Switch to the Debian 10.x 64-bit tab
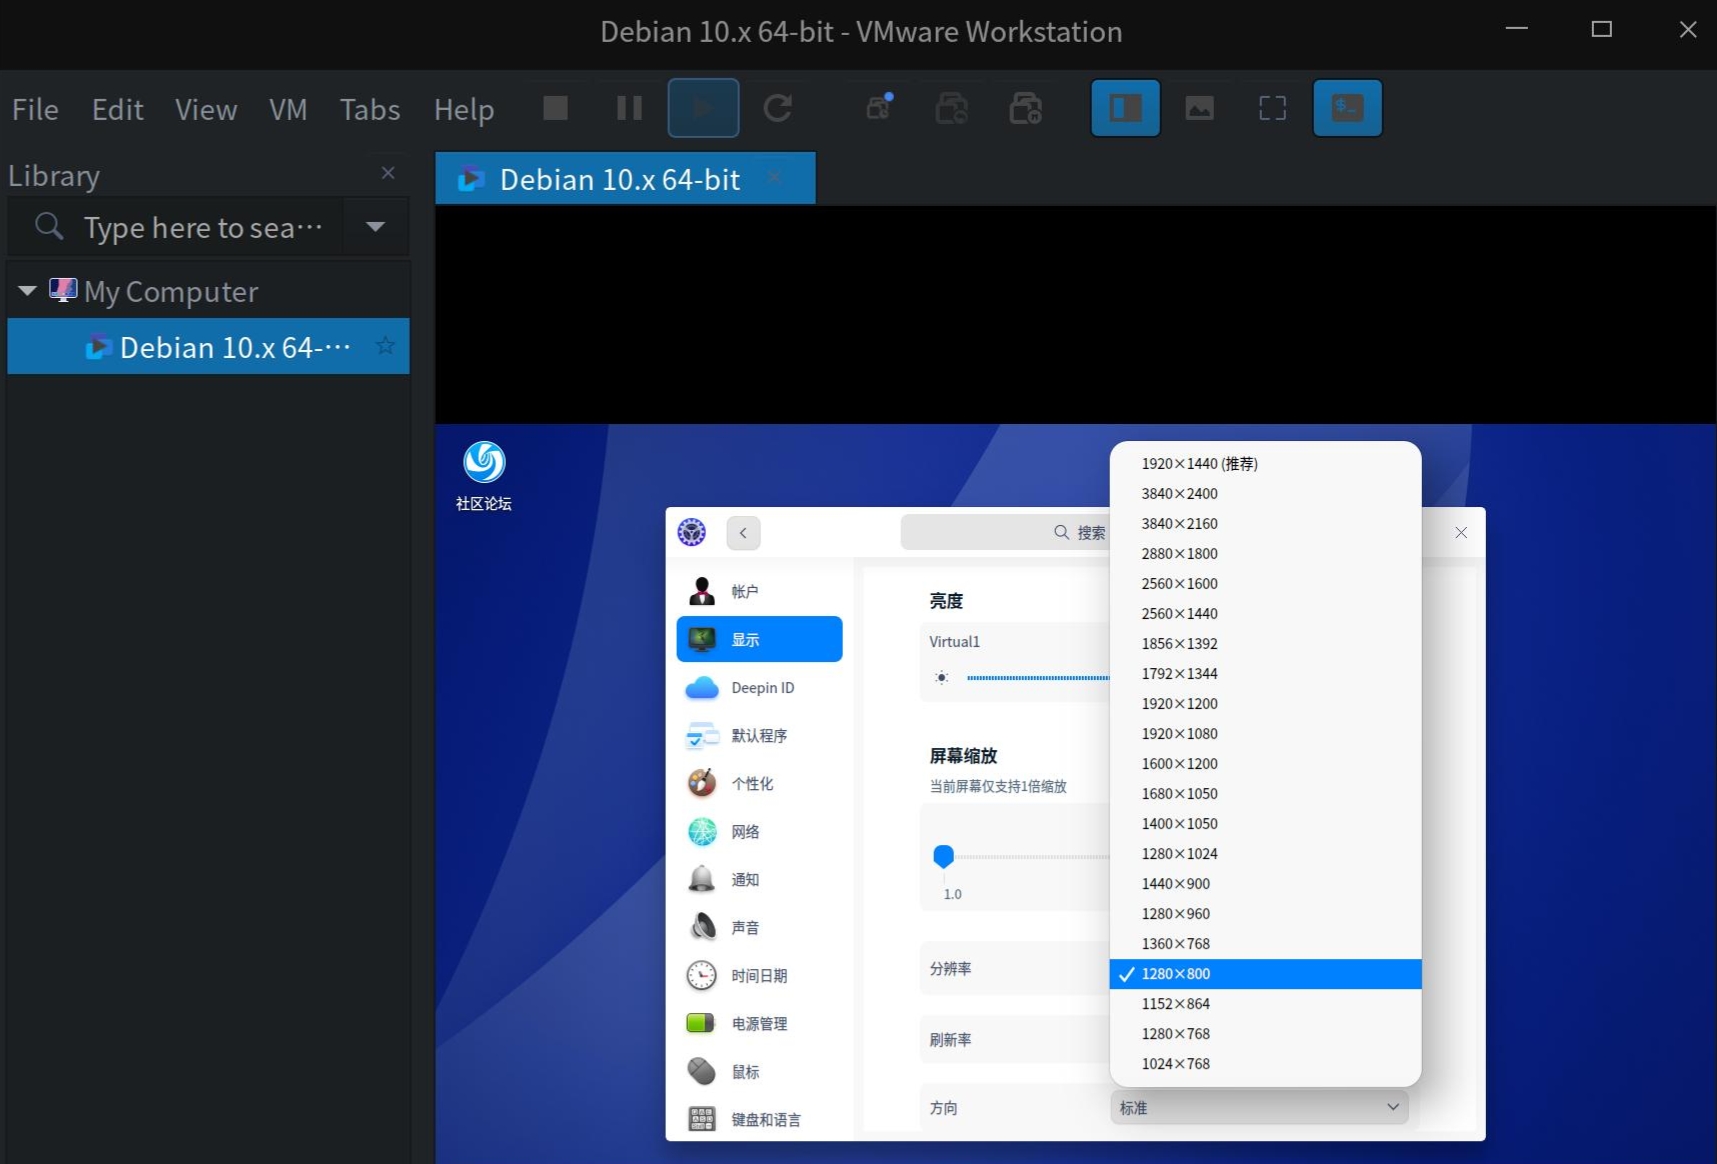The width and height of the screenshot is (1717, 1164). [618, 178]
